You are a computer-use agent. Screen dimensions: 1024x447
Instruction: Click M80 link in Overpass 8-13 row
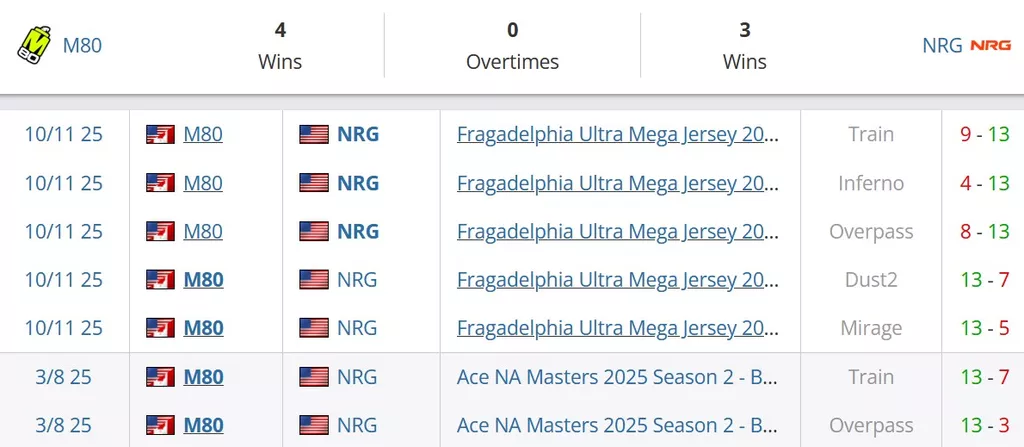tap(203, 231)
